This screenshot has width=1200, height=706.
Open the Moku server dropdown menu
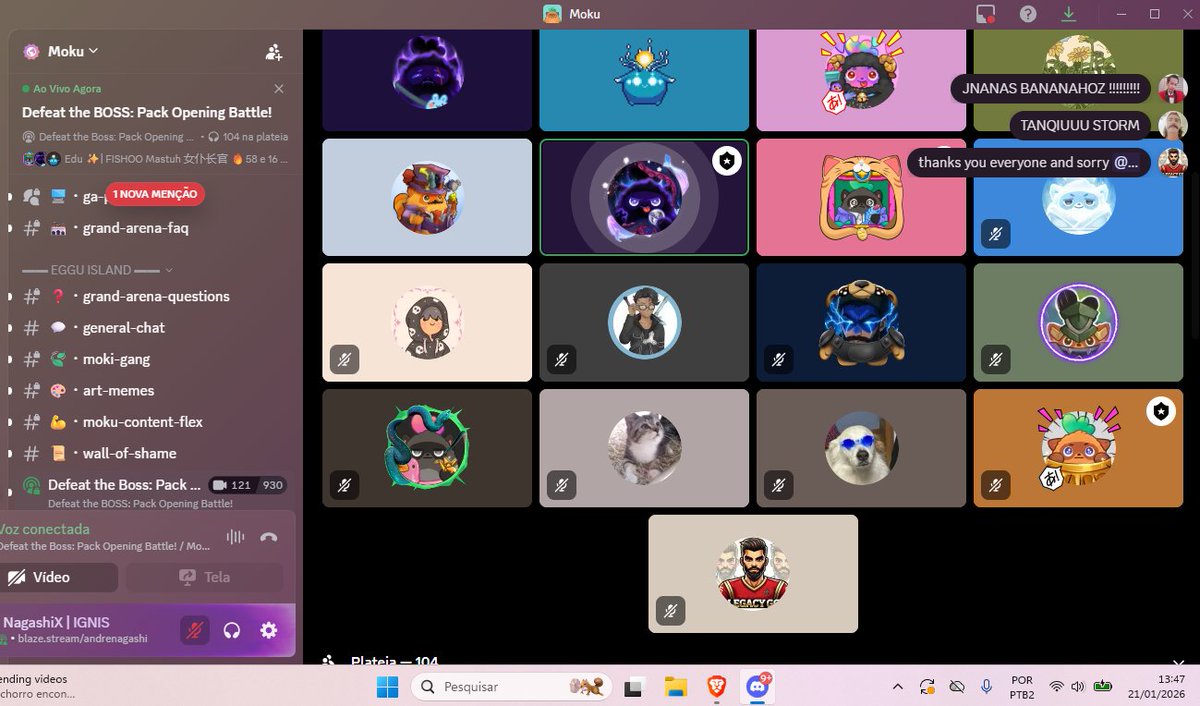pos(73,51)
